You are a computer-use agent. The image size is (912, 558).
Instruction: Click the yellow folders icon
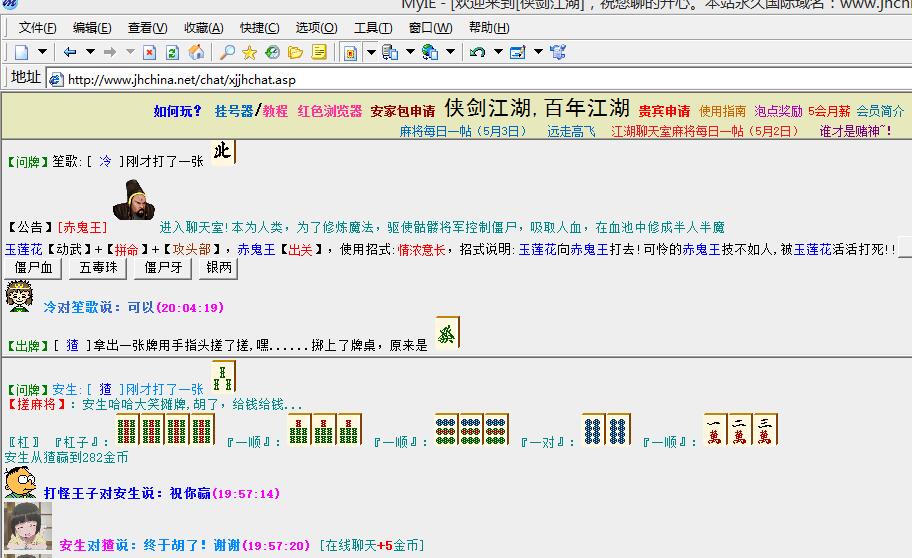(295, 52)
